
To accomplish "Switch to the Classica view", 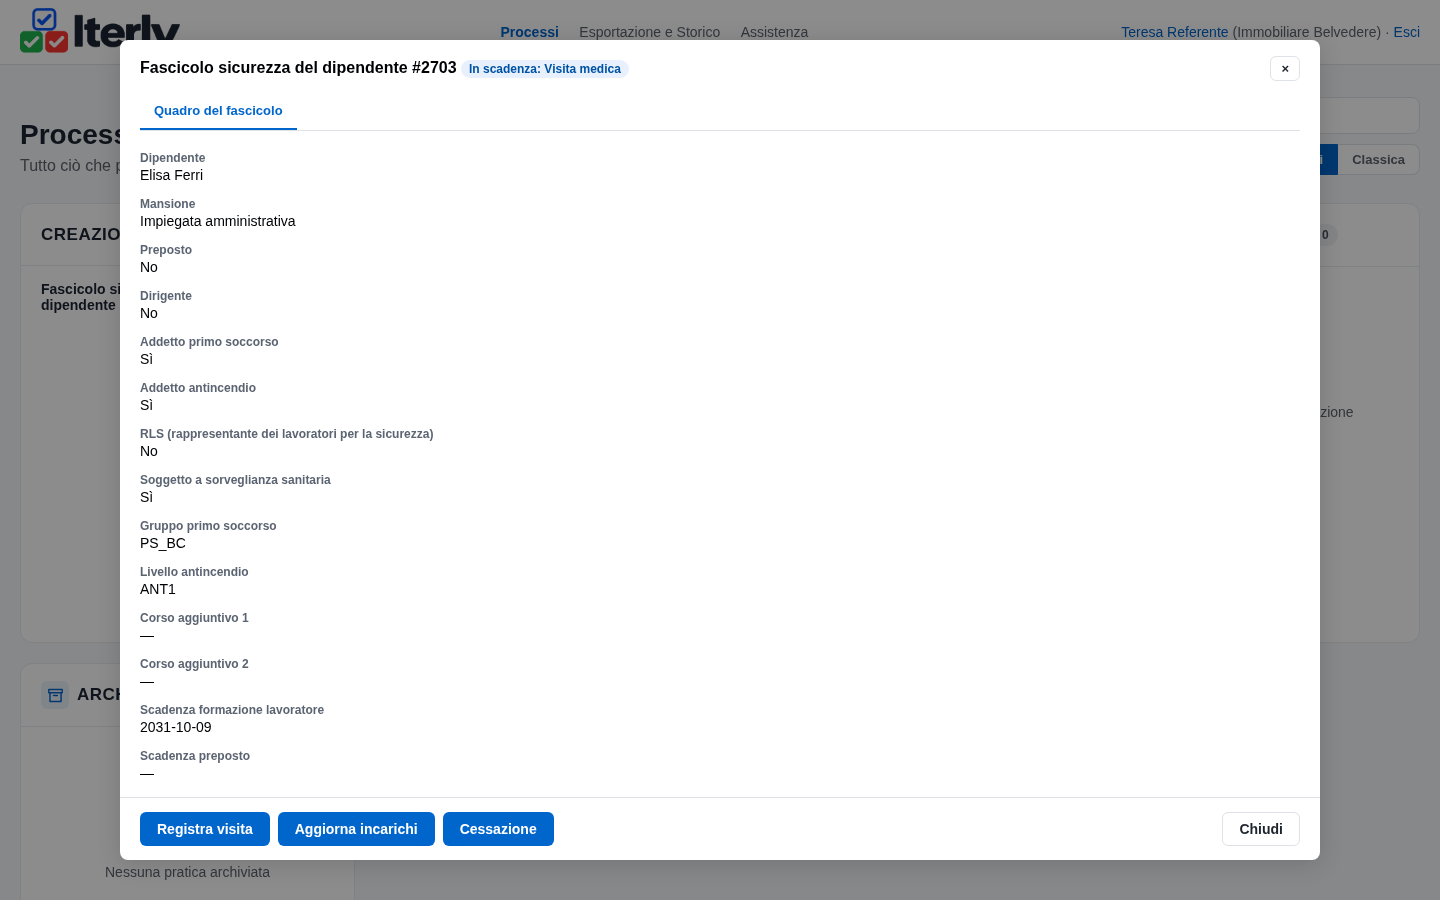I will point(1378,160).
